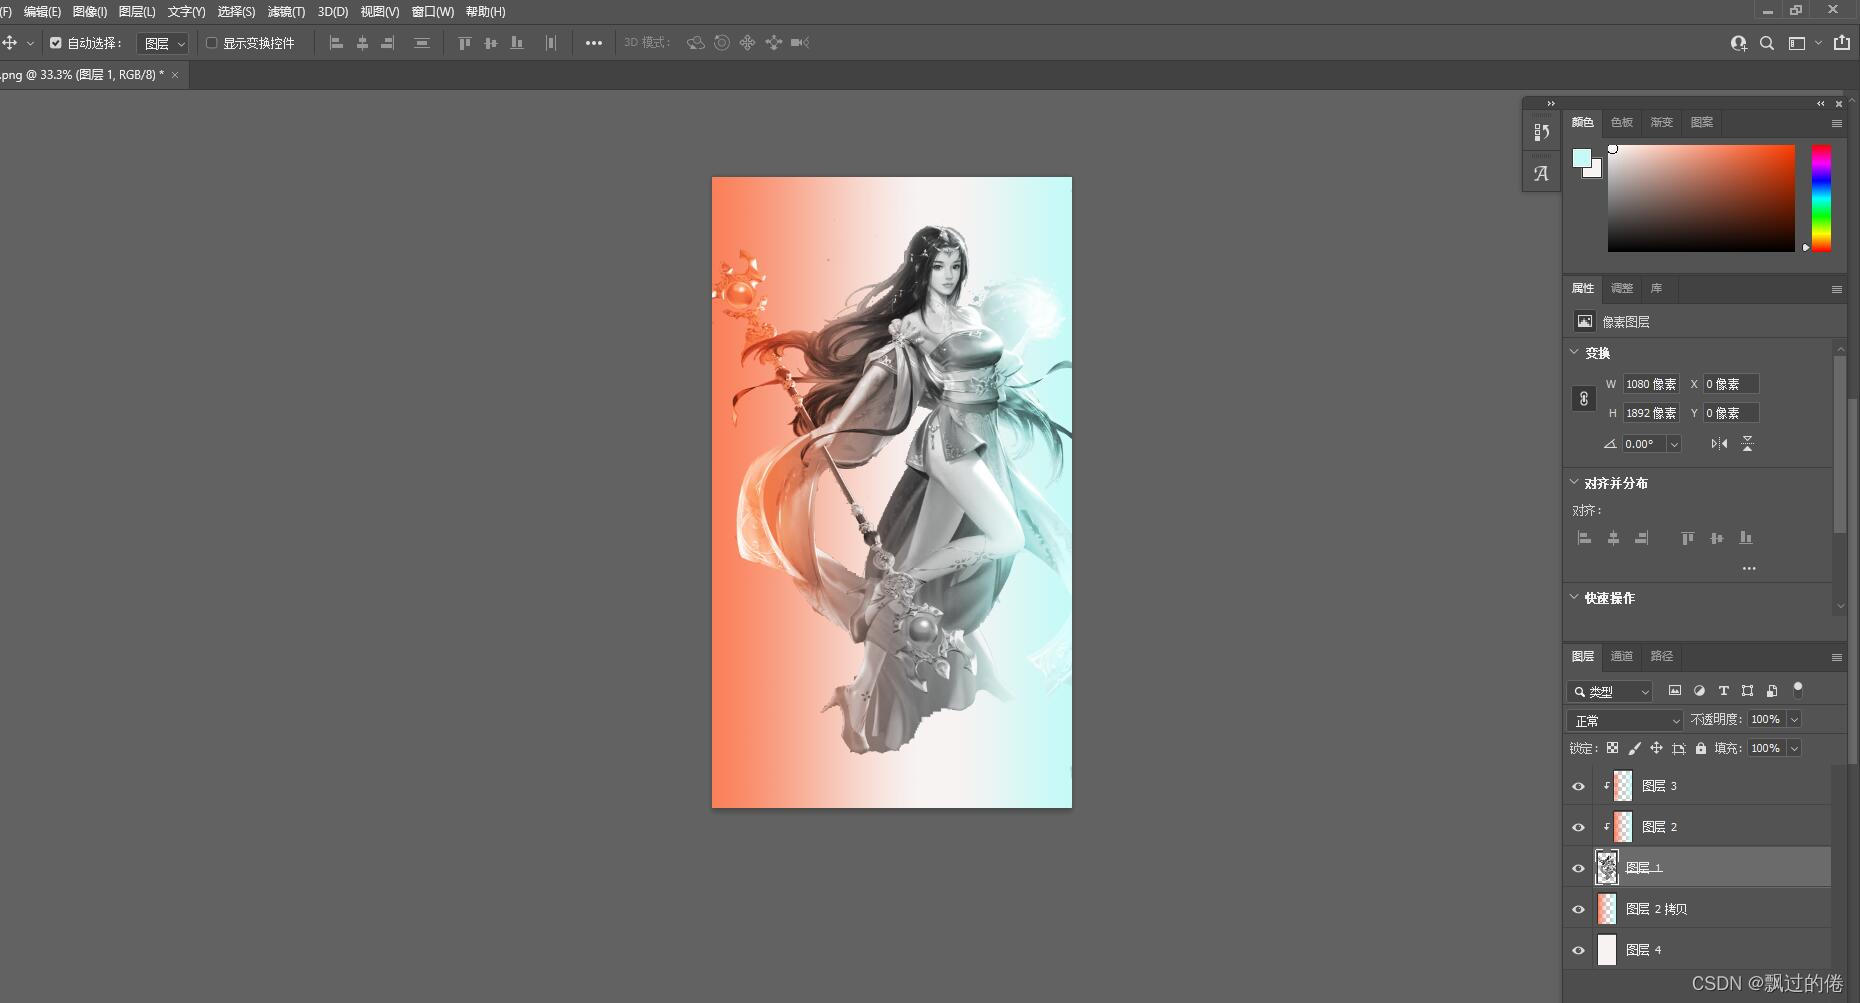Screen dimensions: 1860x1003
Task: Open the 图层 auto-select dropdown
Action: pyautogui.click(x=163, y=43)
